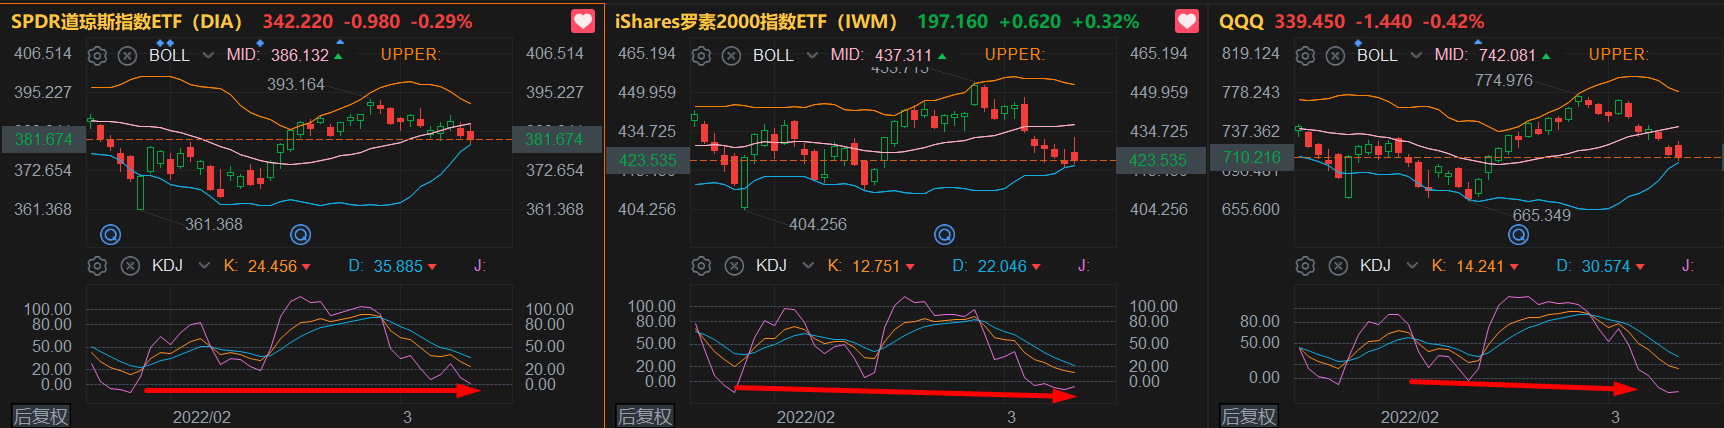This screenshot has height=428, width=1724.
Task: Open BOLL indicator settings gear in DIA chart
Action: point(97,56)
